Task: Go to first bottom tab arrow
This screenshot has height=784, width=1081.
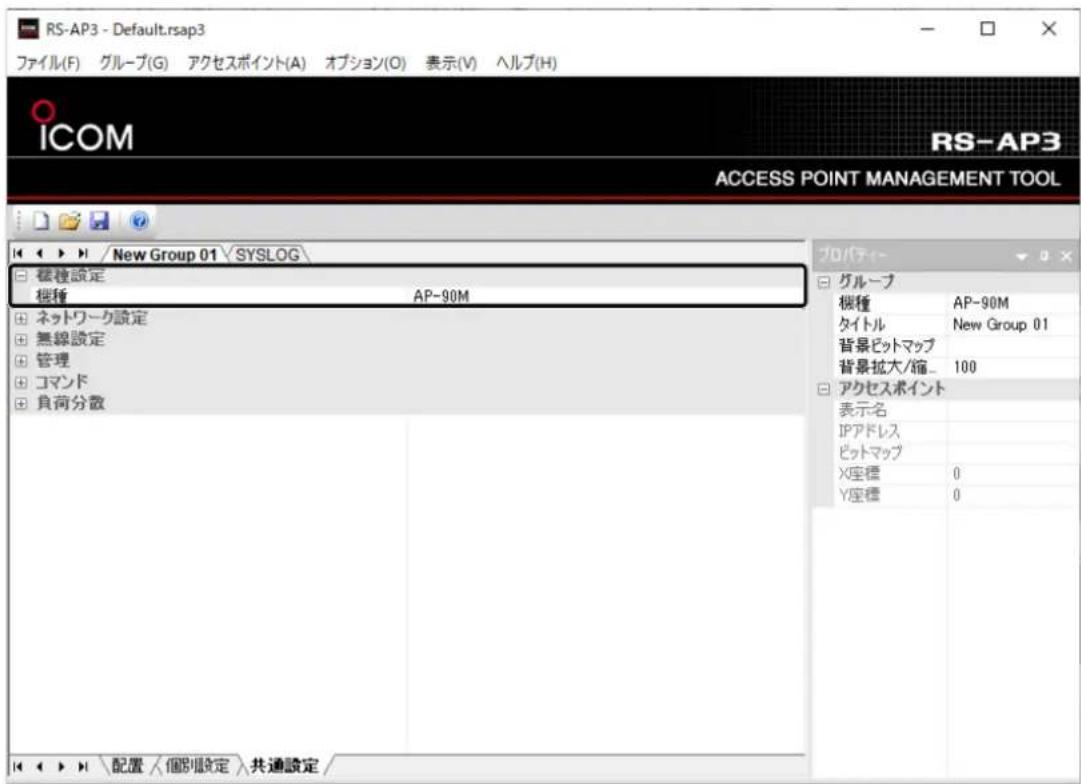Action: [18, 766]
